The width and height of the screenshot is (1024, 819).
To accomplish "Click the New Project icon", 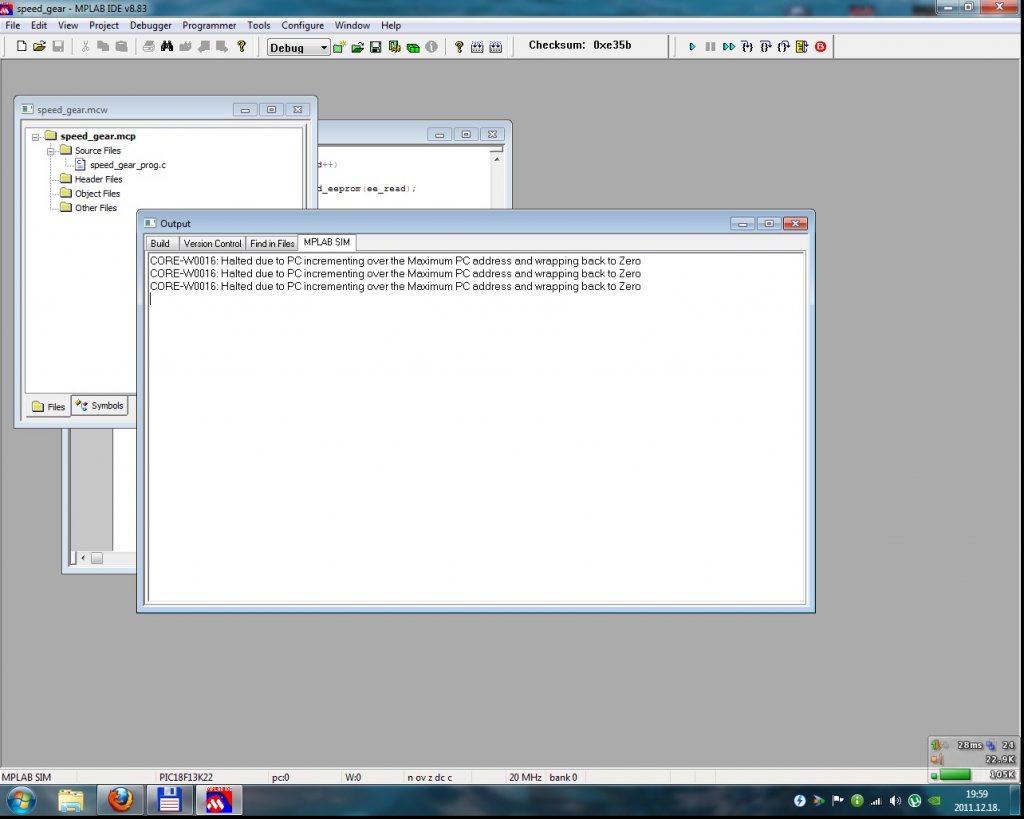I will point(339,47).
